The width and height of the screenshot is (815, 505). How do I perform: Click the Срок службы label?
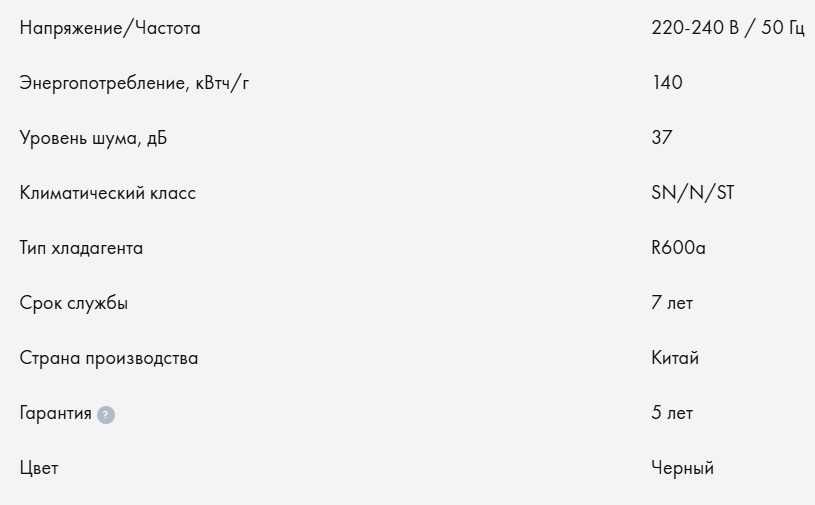(x=74, y=303)
